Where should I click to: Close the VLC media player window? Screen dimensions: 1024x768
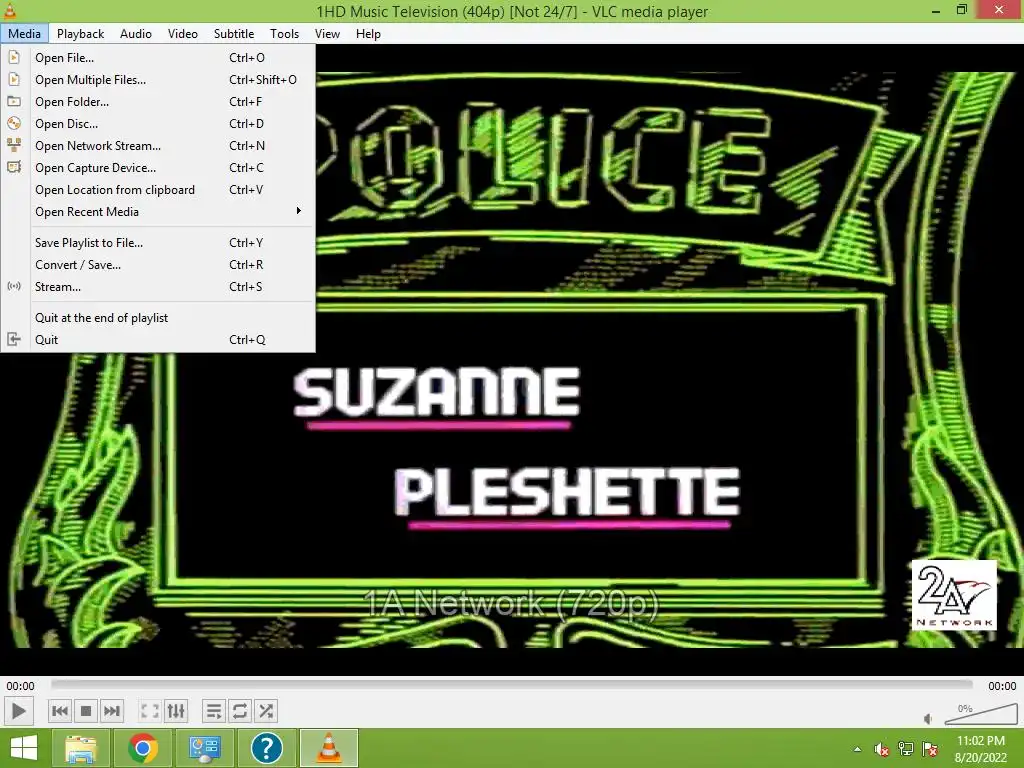(x=999, y=10)
